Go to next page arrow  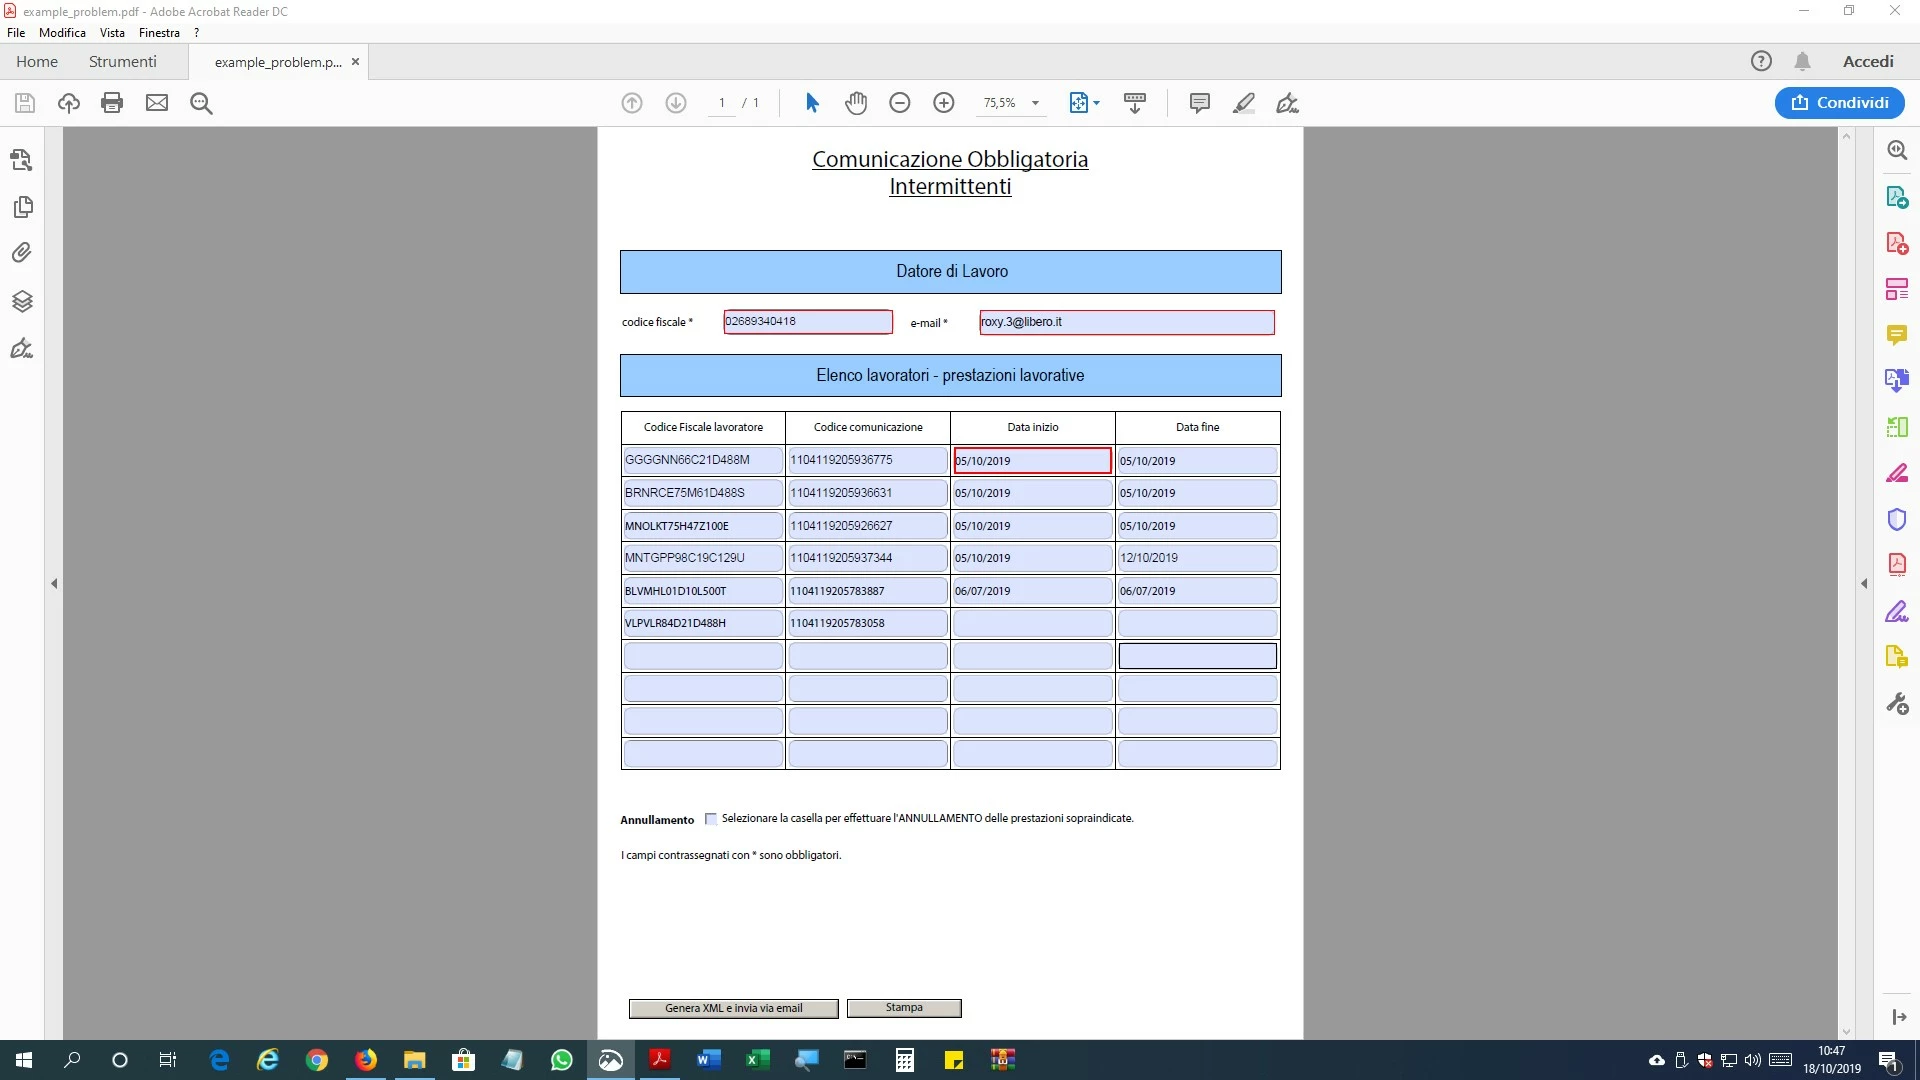click(676, 103)
